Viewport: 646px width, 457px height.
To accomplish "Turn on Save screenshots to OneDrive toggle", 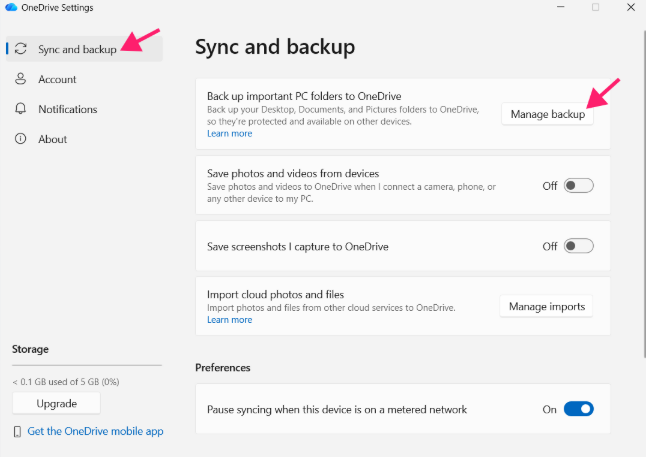I will pos(578,246).
